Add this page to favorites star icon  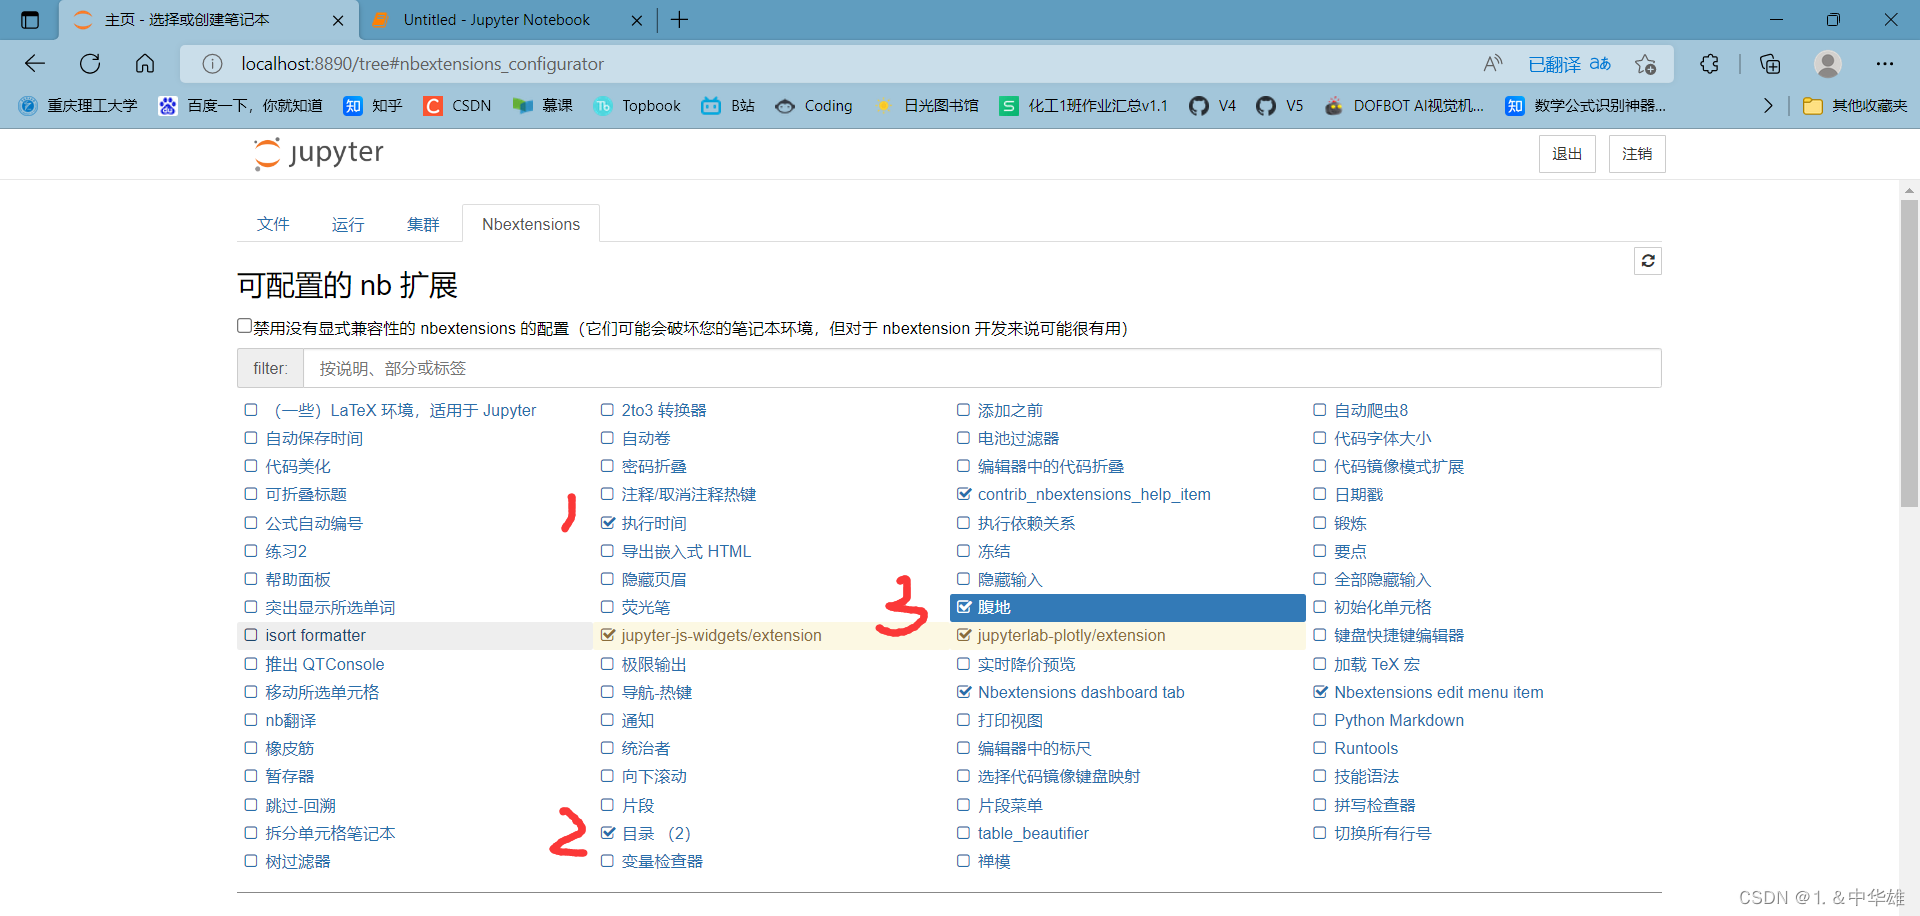(1645, 64)
